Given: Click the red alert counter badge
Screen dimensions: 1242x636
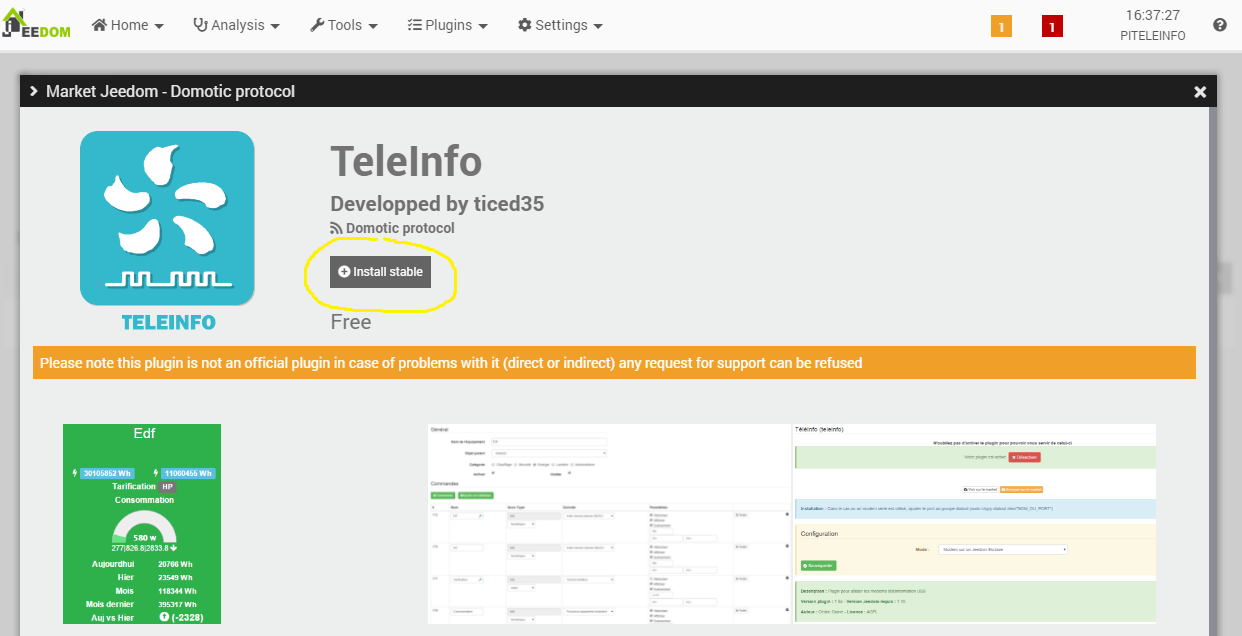Looking at the screenshot, I should click(1052, 27).
